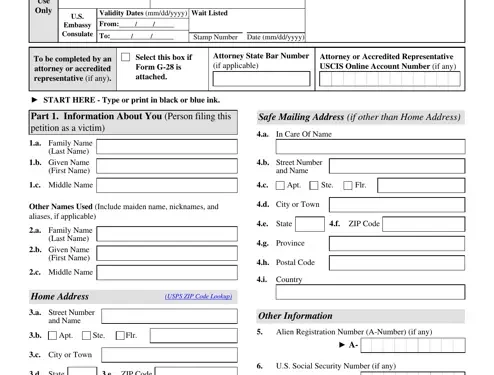Click the 3.a. Street Number and Name field
Image resolution: width=494 pixels, height=375 pixels.
tap(169, 316)
